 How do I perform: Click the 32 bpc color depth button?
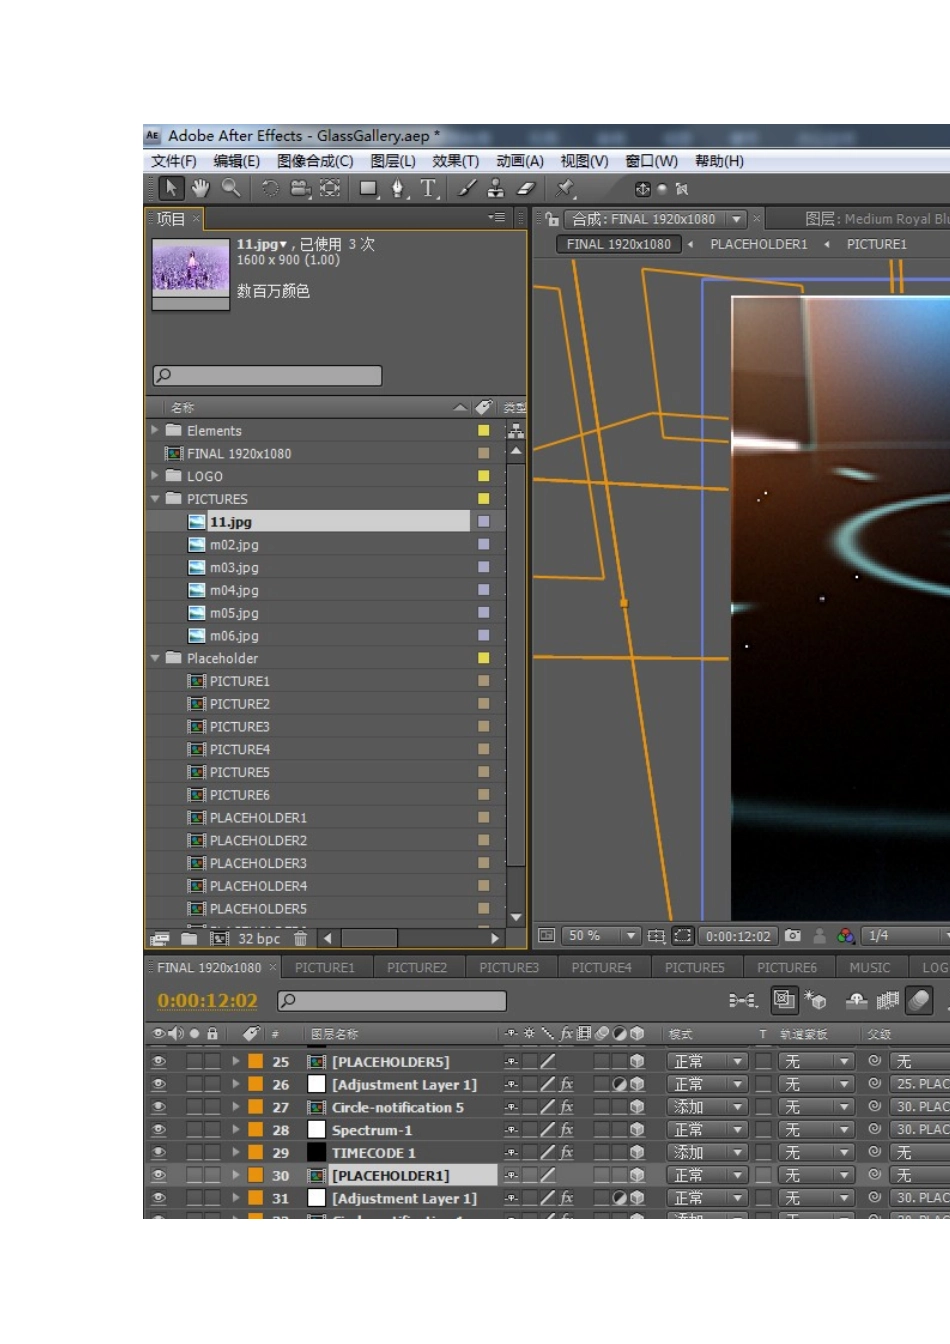[259, 939]
